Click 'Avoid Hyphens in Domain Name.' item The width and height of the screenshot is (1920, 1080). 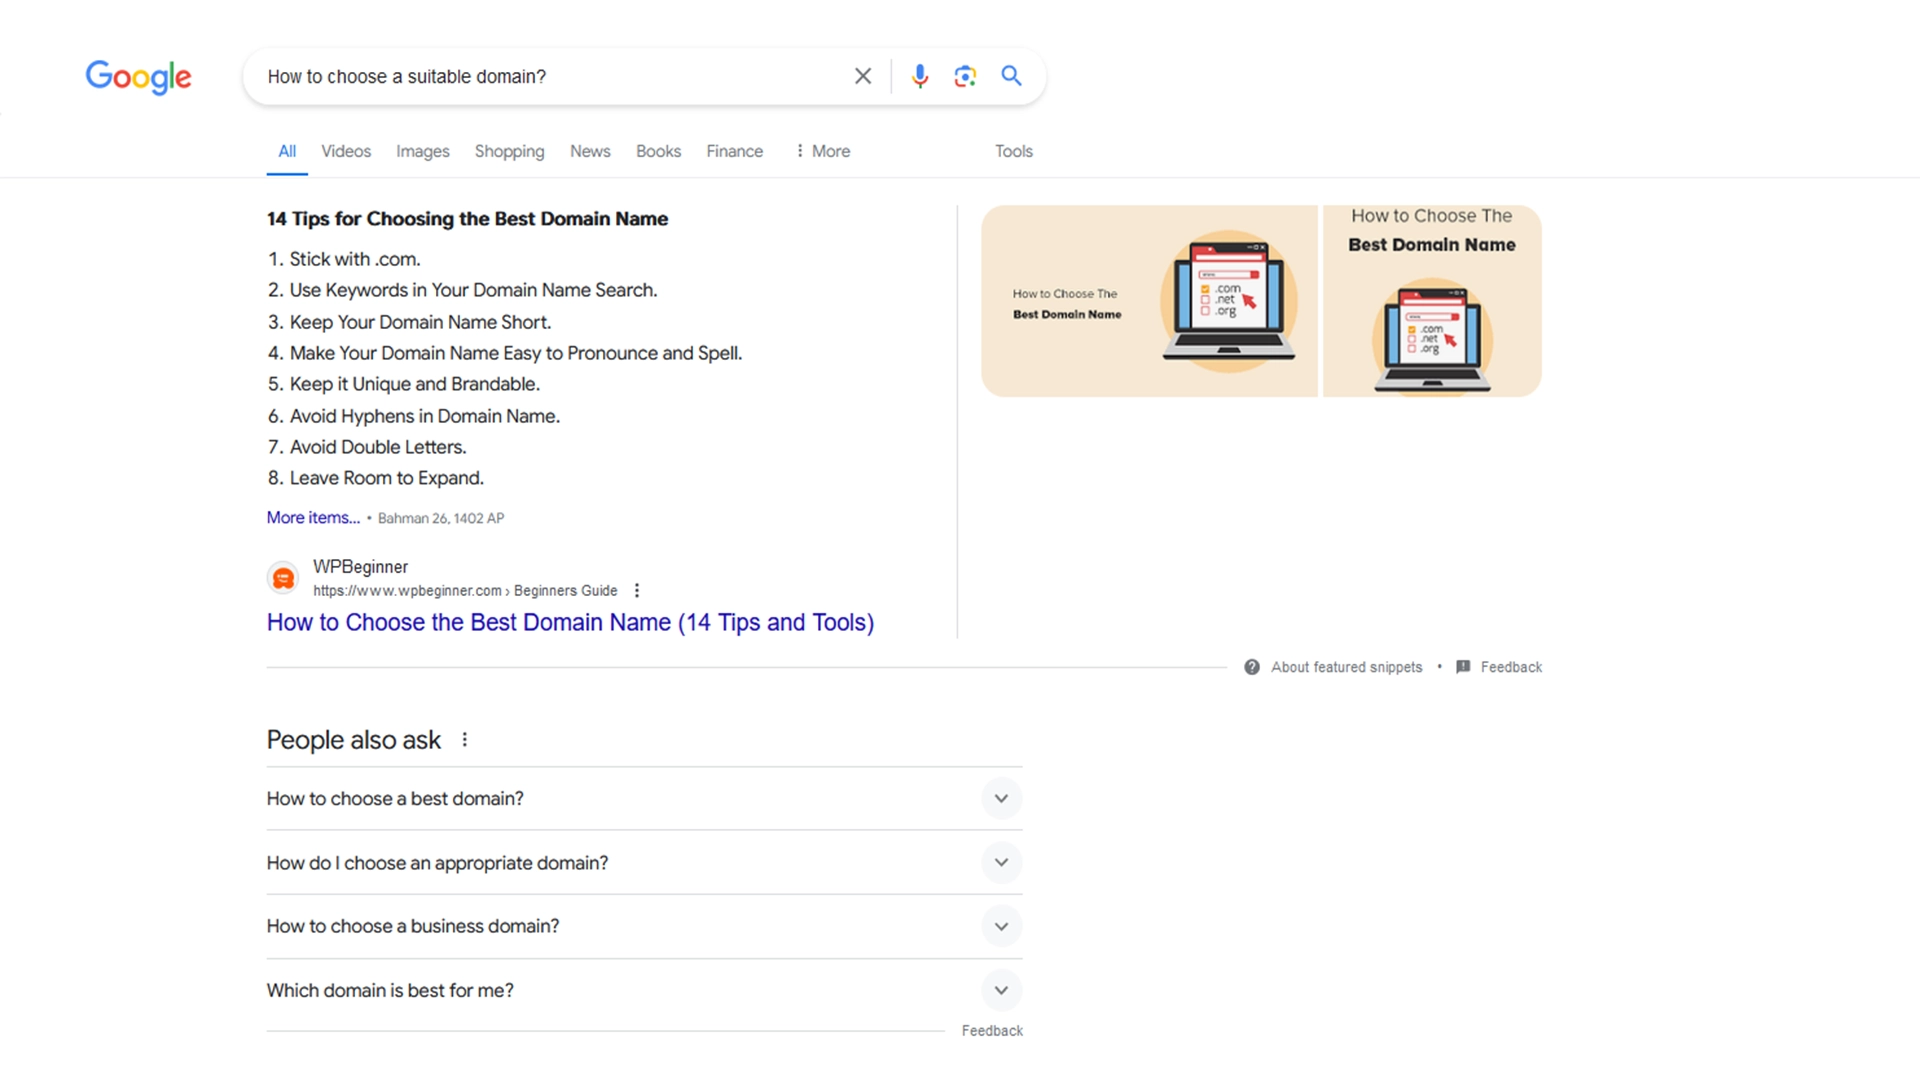tap(424, 416)
